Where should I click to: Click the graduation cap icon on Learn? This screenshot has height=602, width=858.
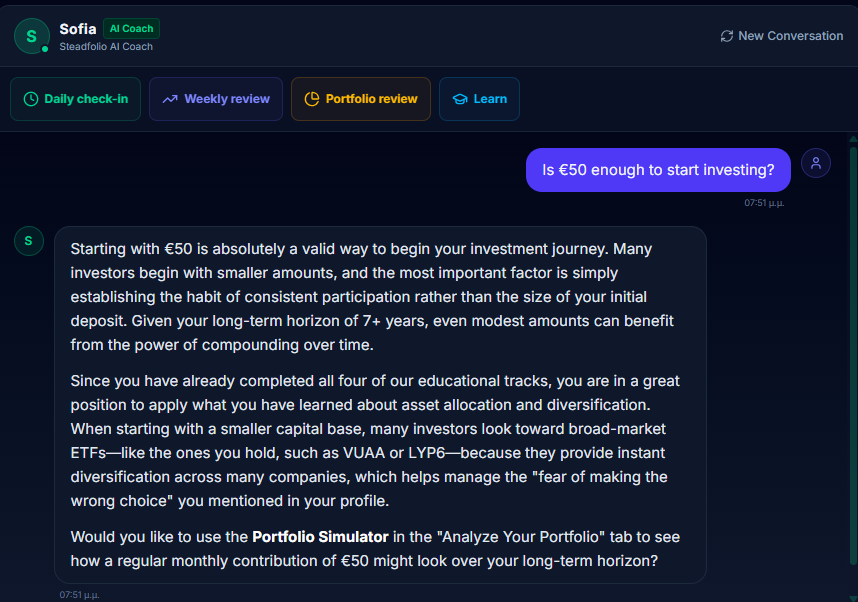click(x=460, y=99)
